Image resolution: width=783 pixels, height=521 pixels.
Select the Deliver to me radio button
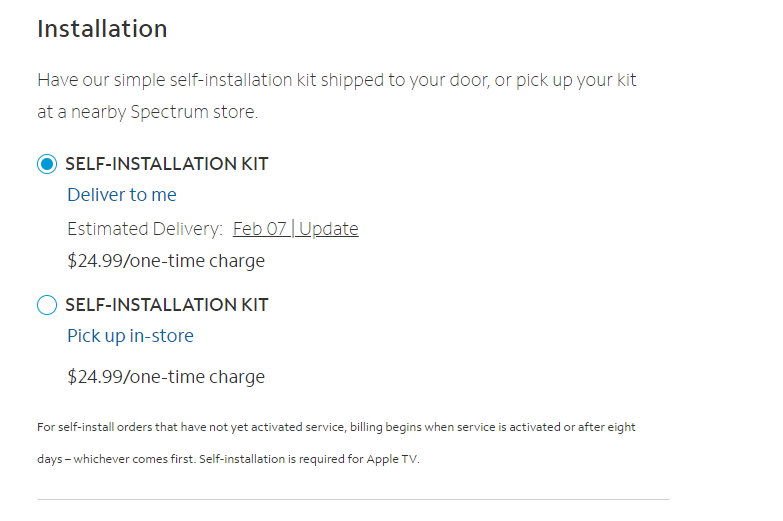point(47,165)
